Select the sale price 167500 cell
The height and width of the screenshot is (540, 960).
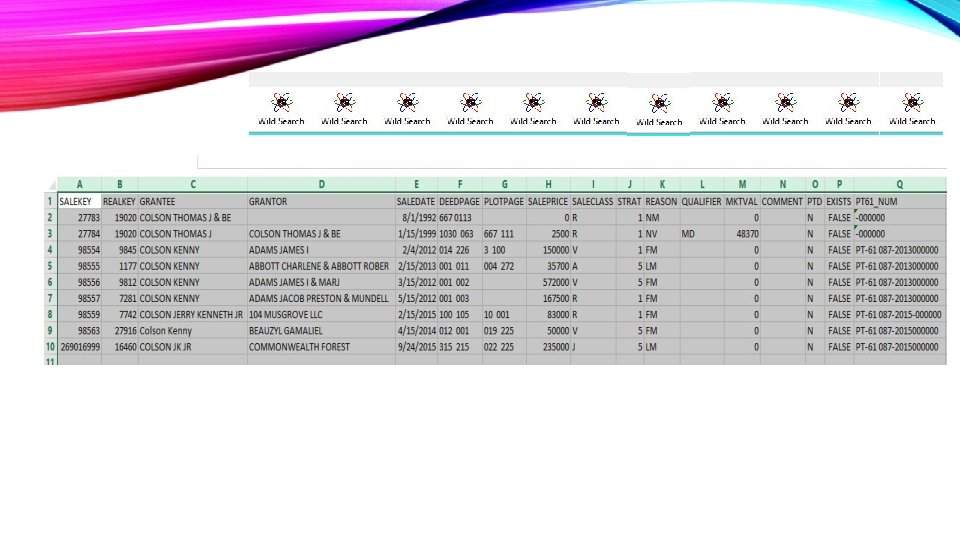pos(549,298)
